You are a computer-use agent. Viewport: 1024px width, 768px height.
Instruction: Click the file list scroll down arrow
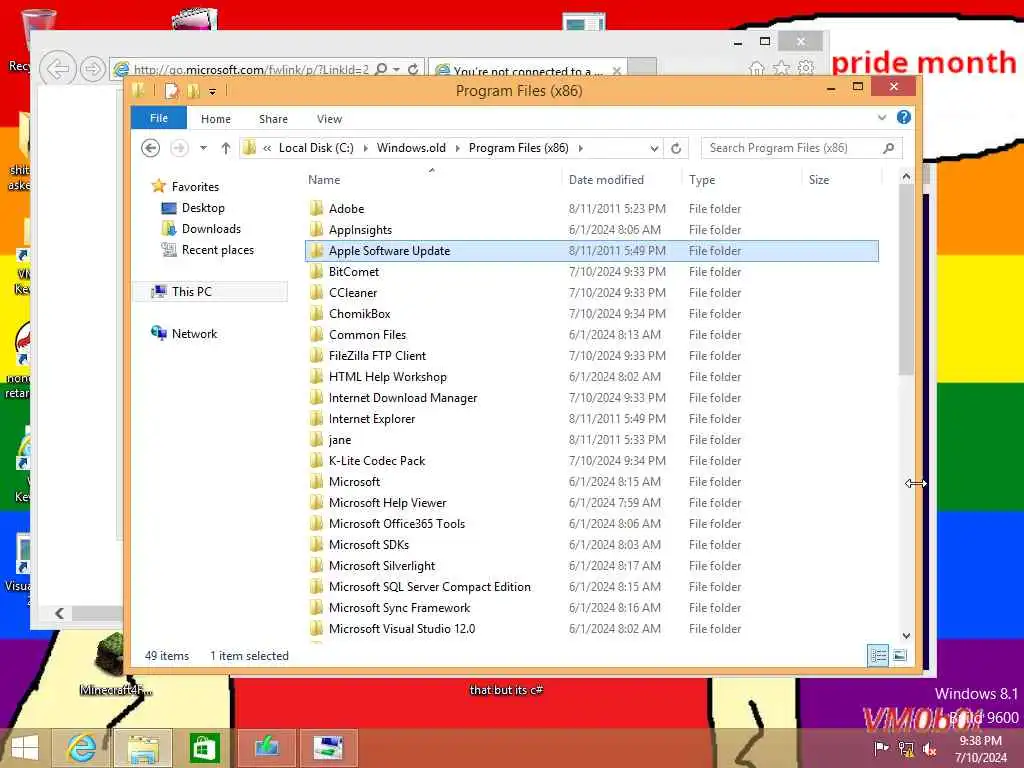coord(906,635)
